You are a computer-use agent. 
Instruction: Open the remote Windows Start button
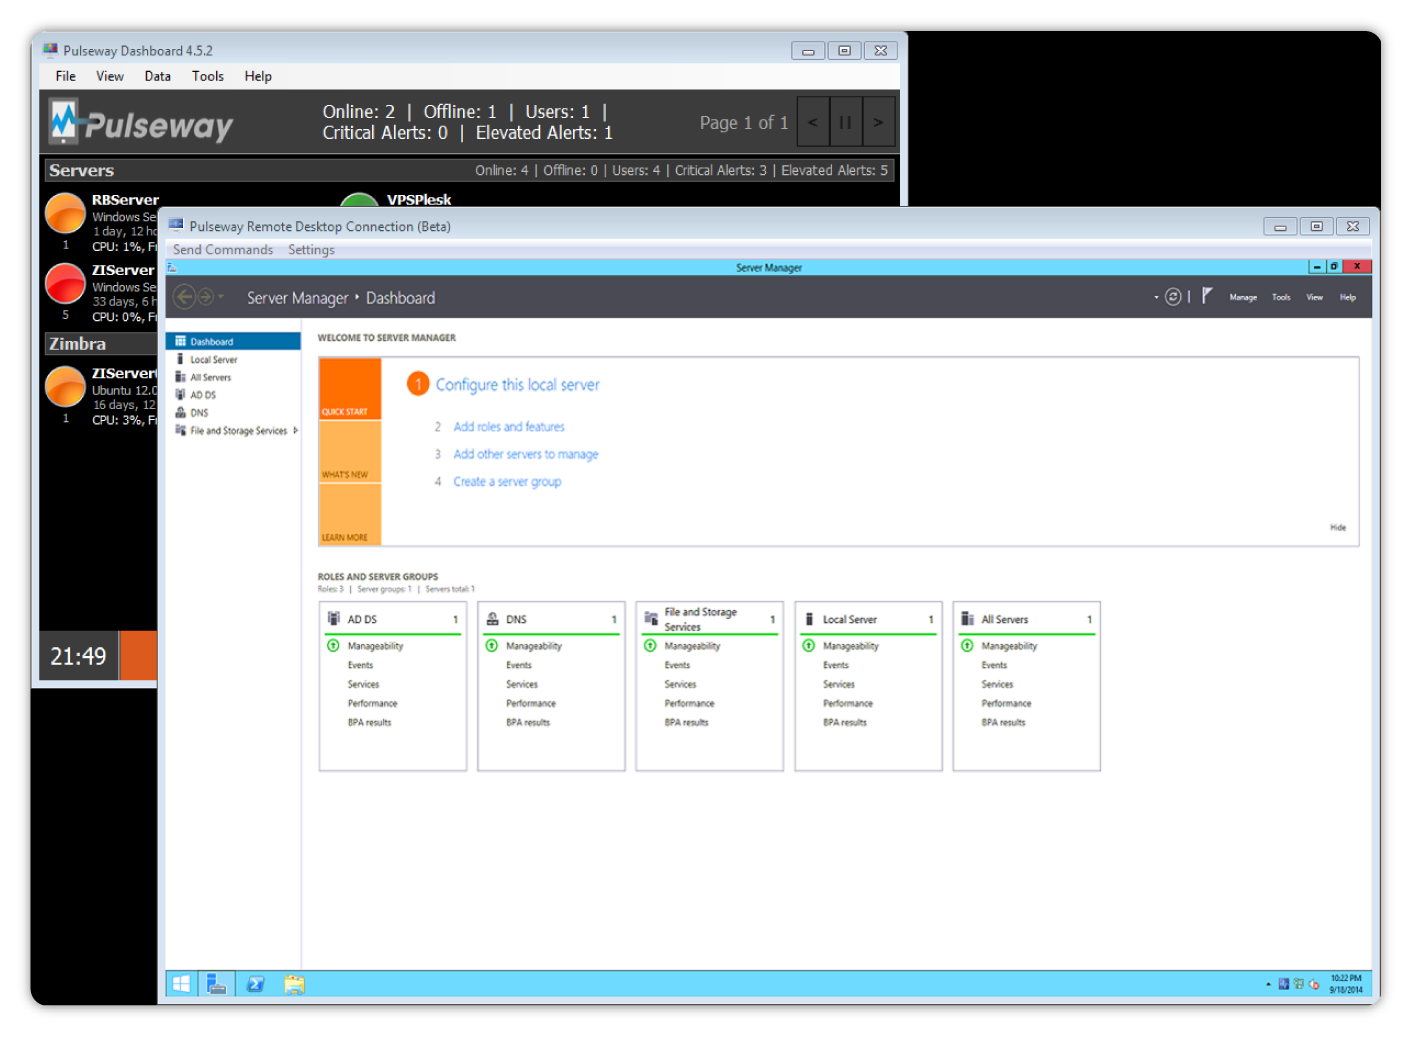(x=181, y=984)
